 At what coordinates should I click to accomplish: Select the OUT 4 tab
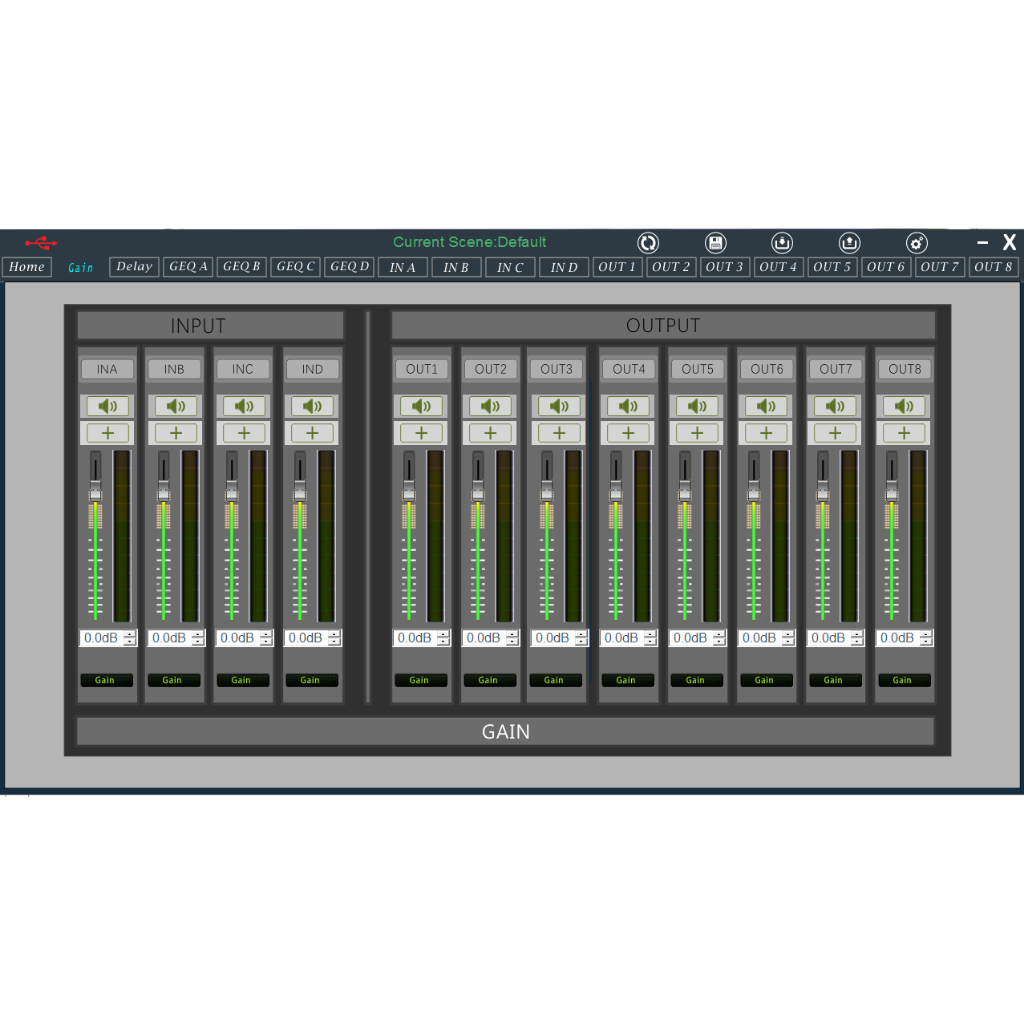click(778, 266)
